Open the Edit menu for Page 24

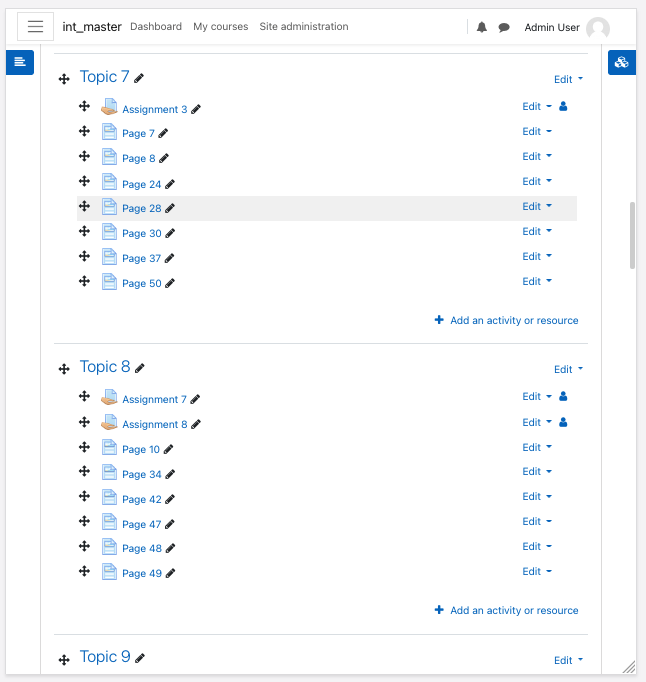[x=537, y=181]
